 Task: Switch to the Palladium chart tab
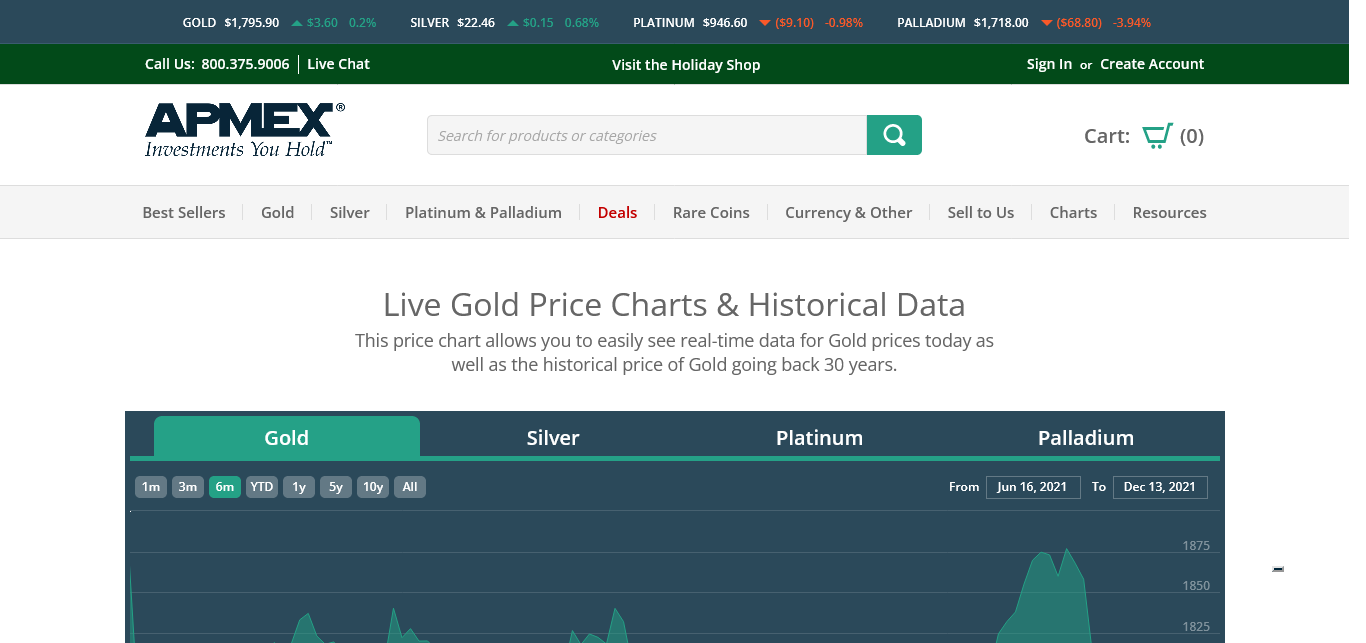click(1085, 438)
